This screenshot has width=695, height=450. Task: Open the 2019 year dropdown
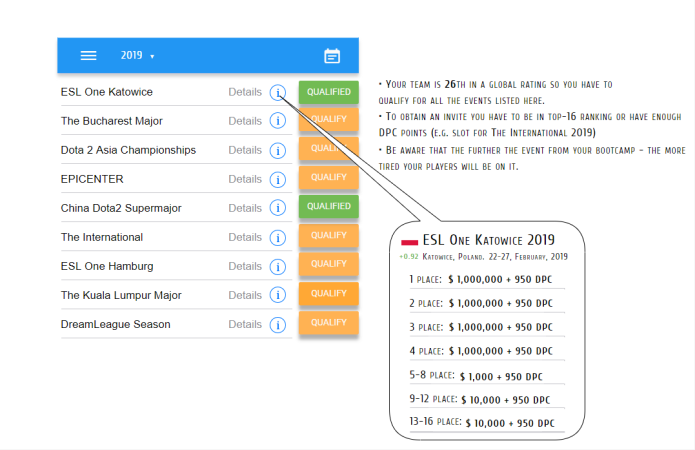pyautogui.click(x=137, y=55)
